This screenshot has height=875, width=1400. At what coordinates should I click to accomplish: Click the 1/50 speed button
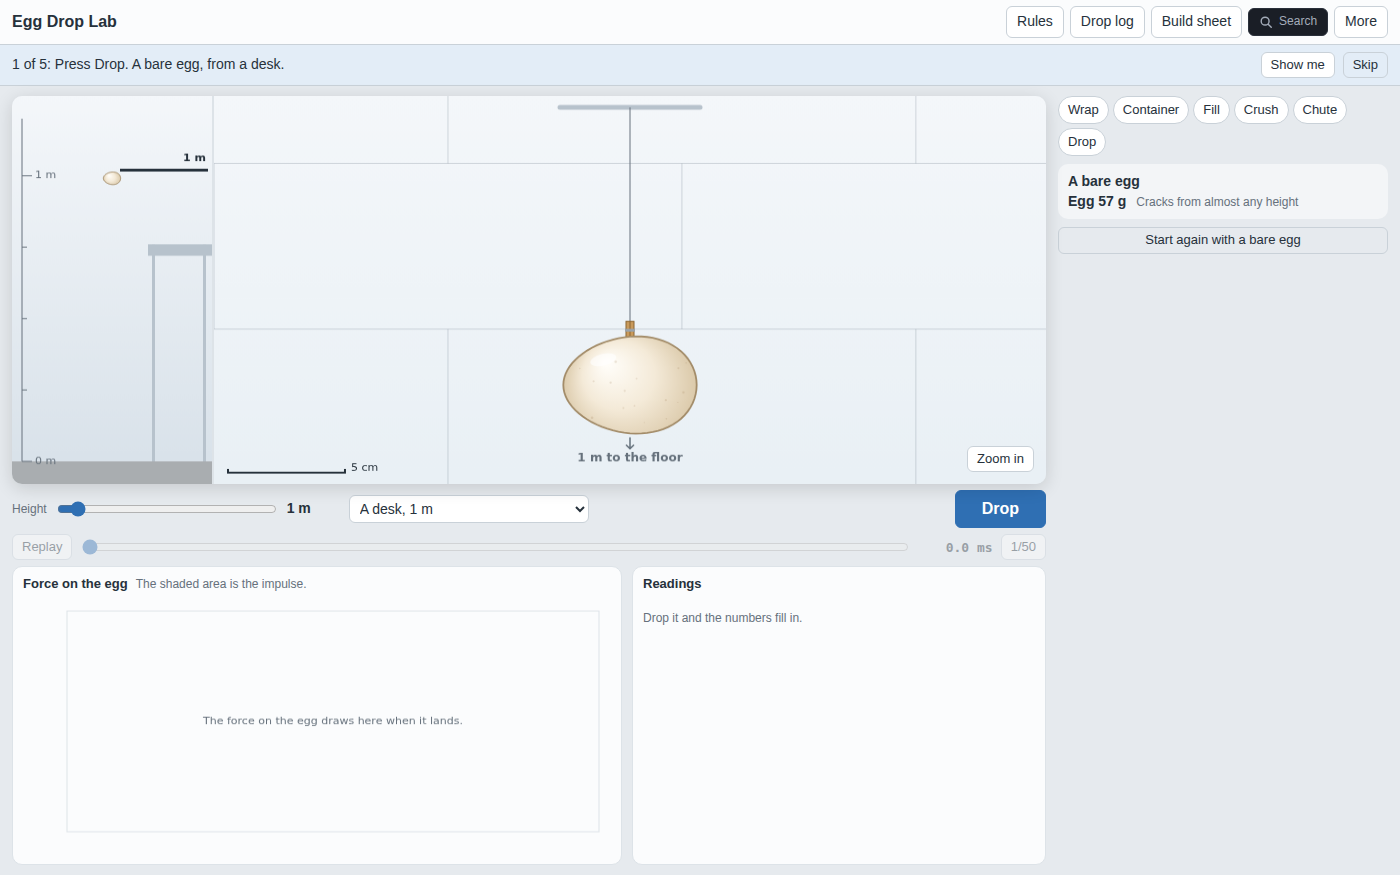[x=1023, y=547]
